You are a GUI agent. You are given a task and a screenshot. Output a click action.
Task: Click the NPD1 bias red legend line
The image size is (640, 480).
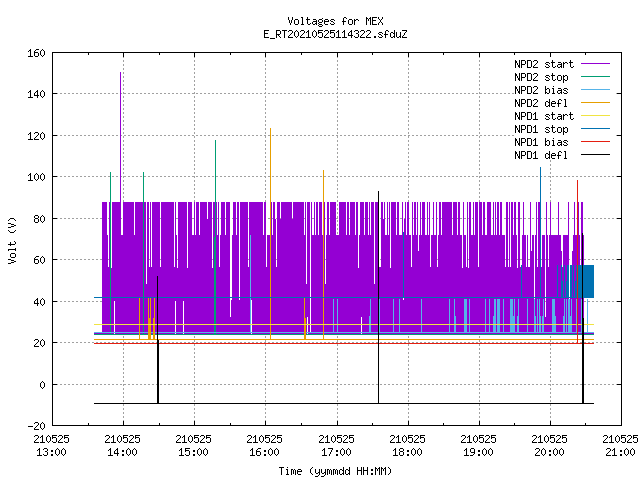coord(595,142)
